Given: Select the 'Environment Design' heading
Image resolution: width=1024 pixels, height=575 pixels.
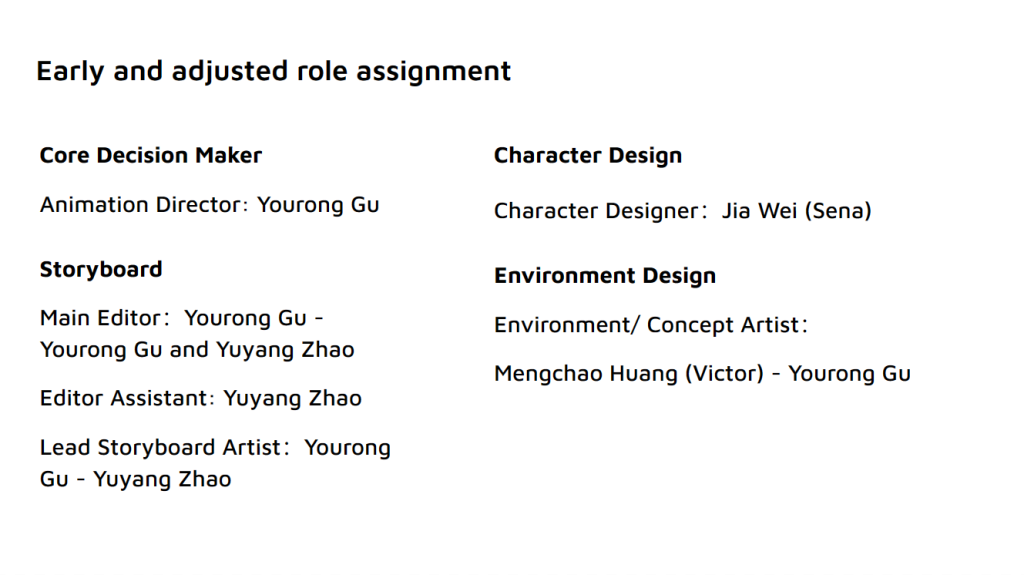Looking at the screenshot, I should [x=605, y=276].
